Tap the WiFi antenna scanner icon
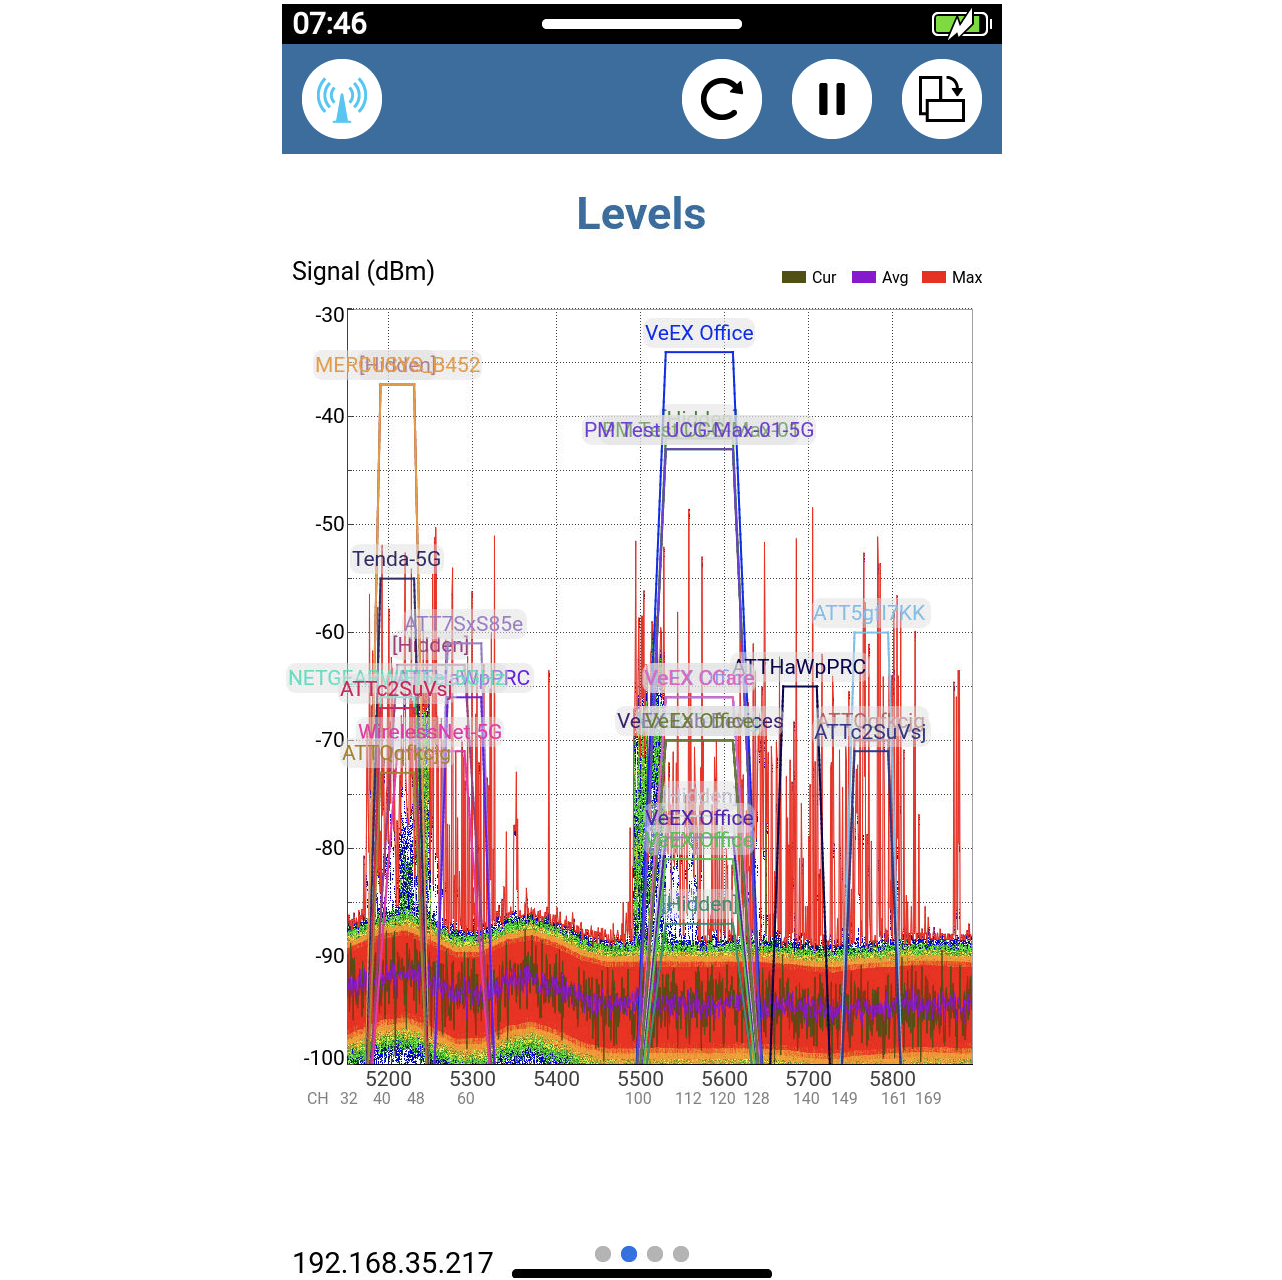1282x1280 pixels. [341, 99]
